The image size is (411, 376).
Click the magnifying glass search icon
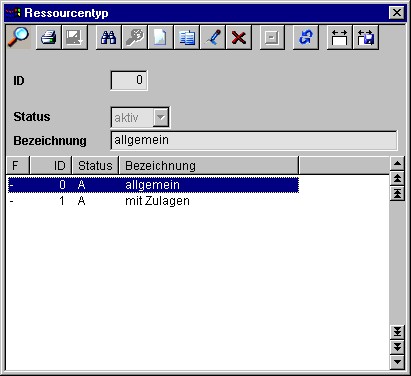pos(18,37)
